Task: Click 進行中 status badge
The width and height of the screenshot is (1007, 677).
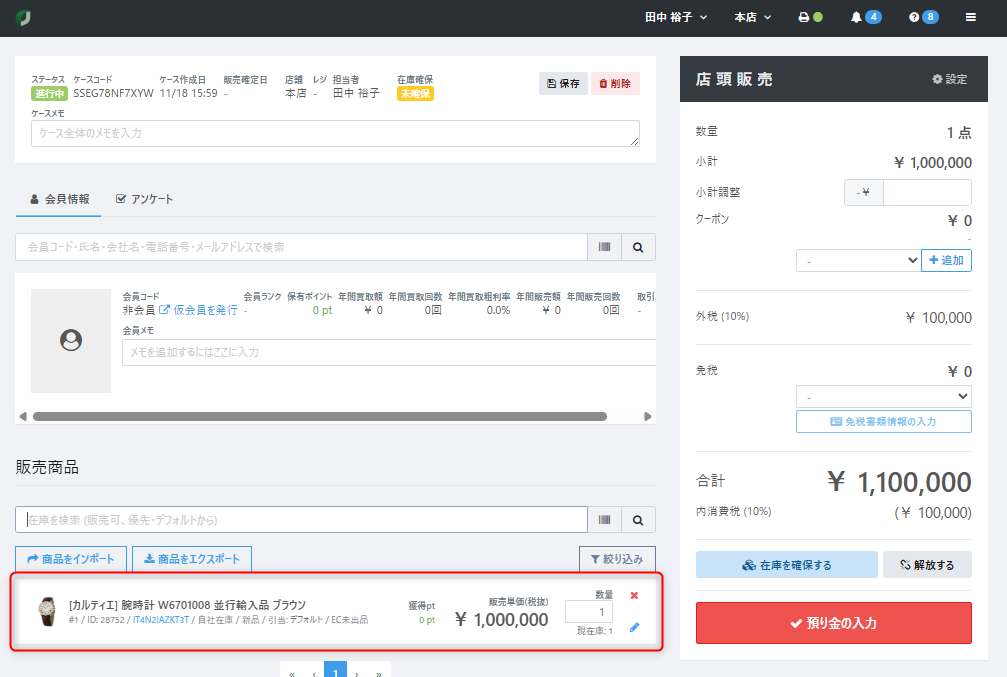Action: pos(49,94)
